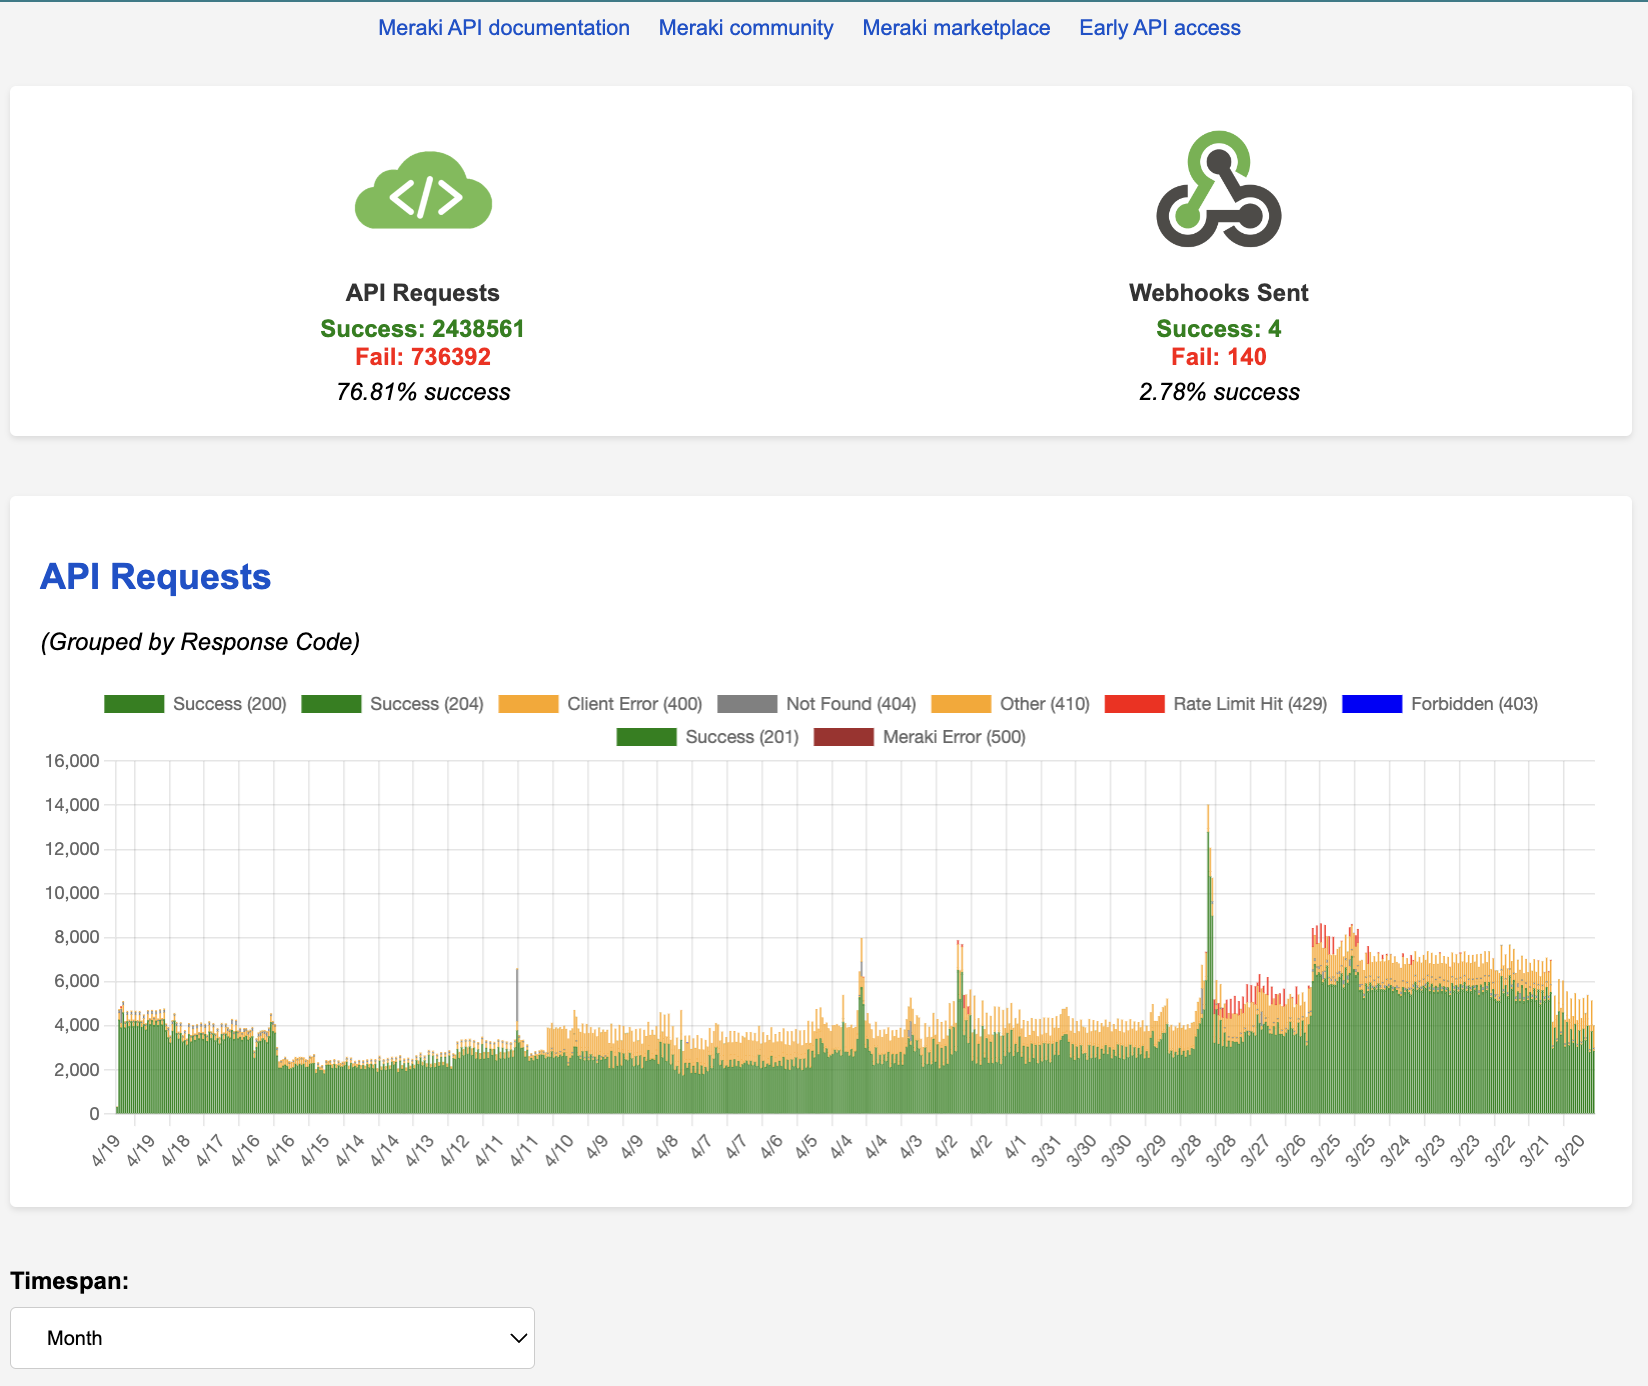Viewport: 1648px width, 1386px height.
Task: Click the blue API Requests chart heading
Action: pyautogui.click(x=155, y=577)
